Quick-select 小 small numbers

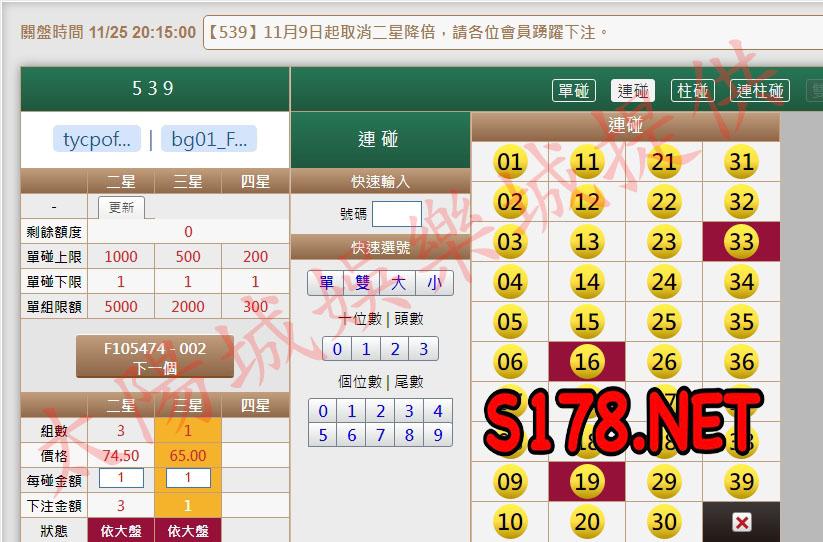click(434, 283)
